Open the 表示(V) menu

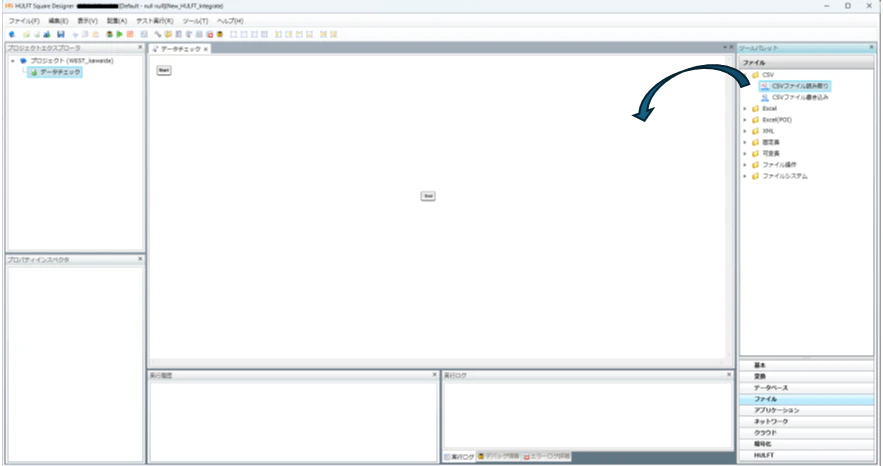[x=87, y=21]
